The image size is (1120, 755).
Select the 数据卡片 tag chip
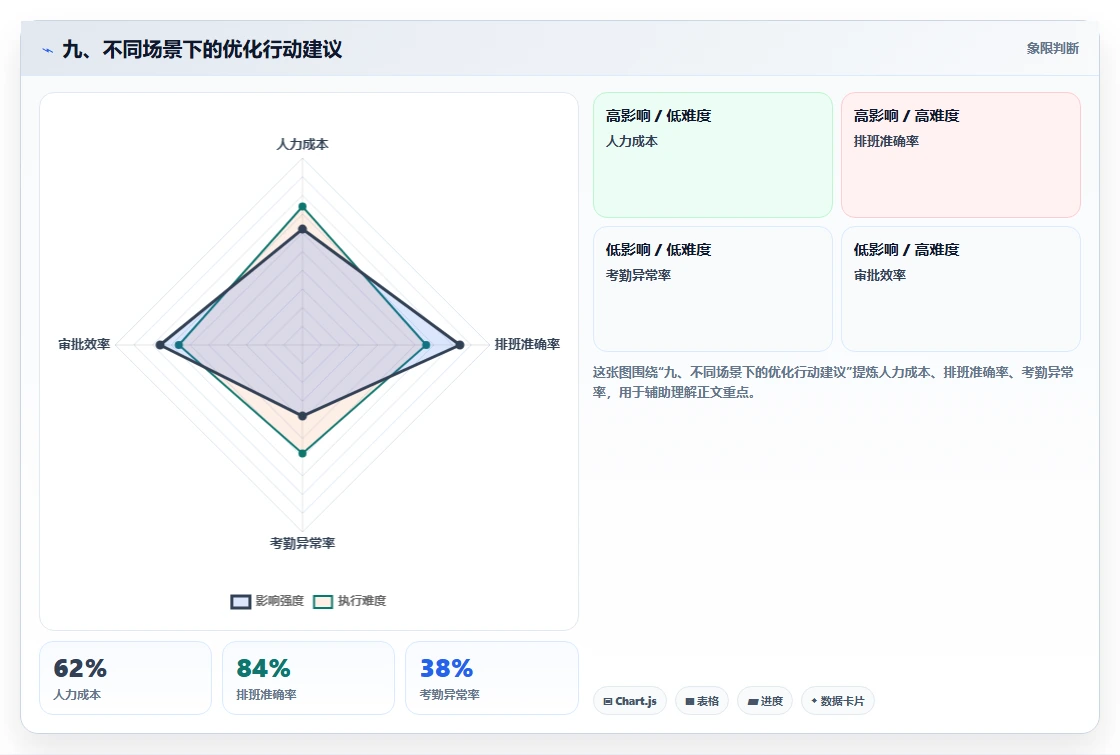tap(838, 701)
